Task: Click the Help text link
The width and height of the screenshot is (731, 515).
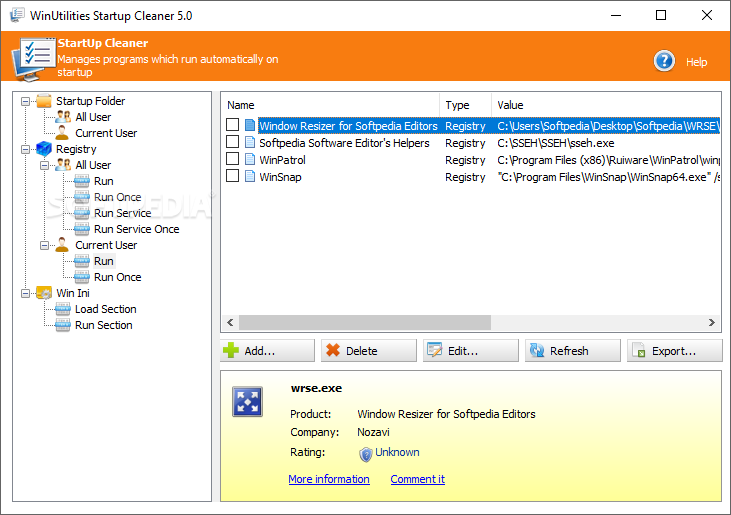Action: tap(697, 62)
